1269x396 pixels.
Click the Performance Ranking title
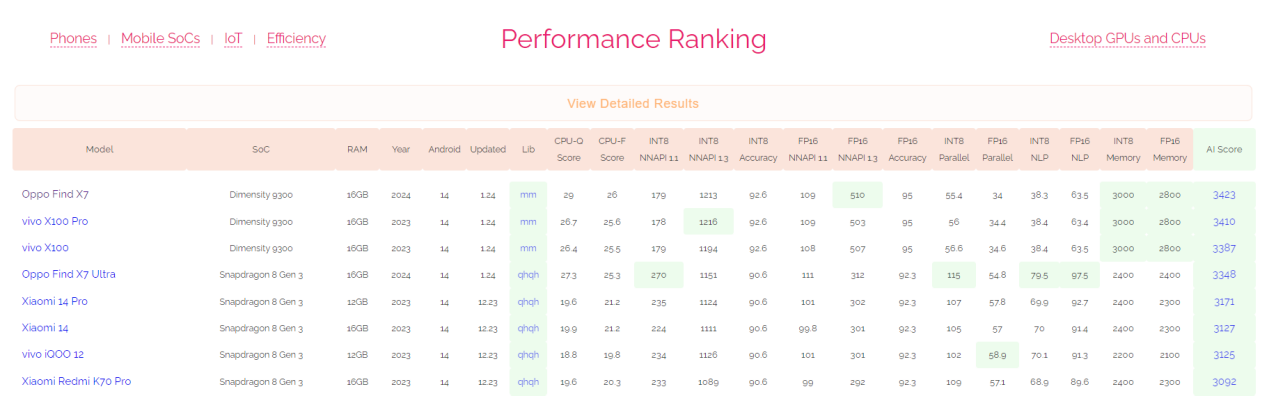click(x=634, y=39)
